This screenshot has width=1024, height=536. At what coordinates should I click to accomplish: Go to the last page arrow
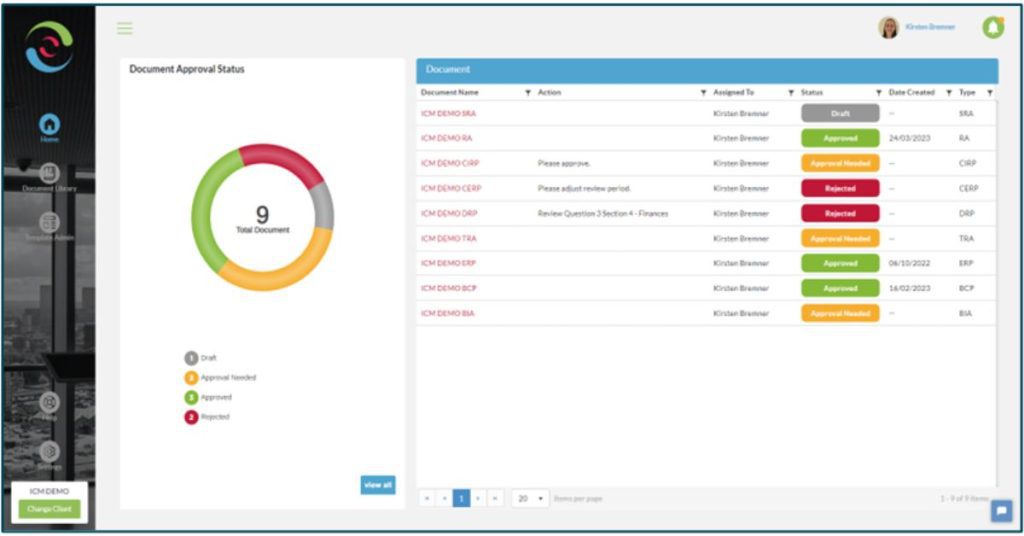(x=495, y=499)
